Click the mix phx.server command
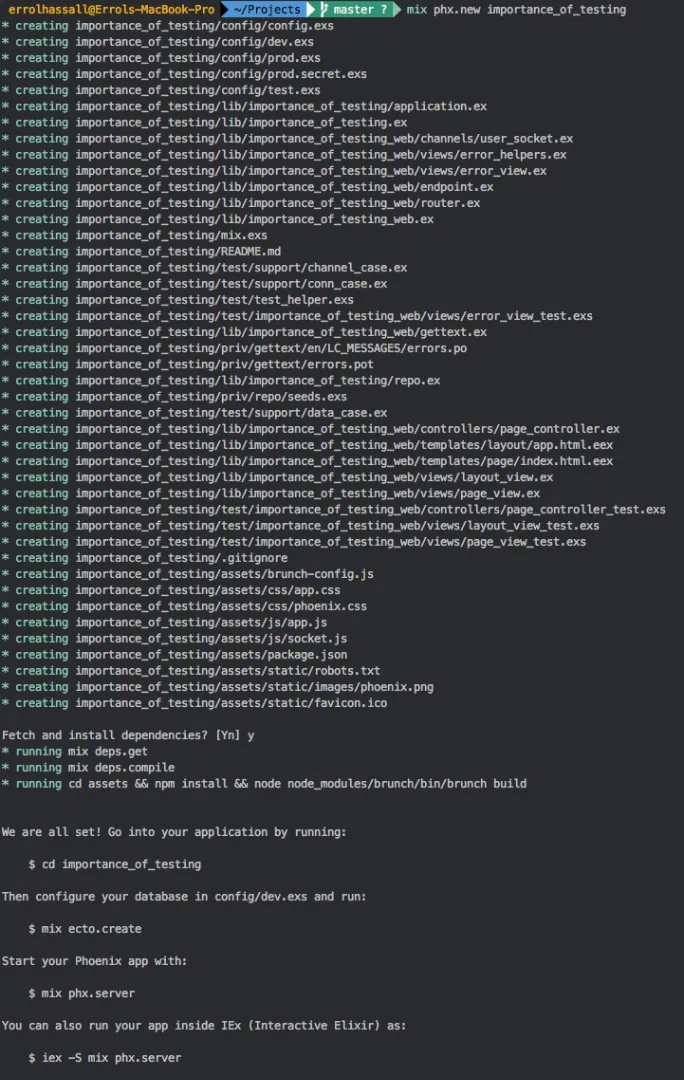684x1080 pixels. [81, 993]
